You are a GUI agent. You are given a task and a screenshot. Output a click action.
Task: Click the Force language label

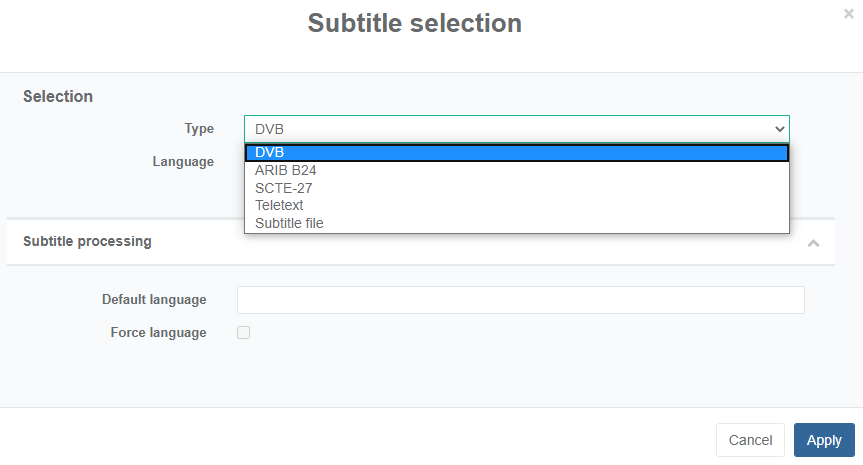(158, 333)
